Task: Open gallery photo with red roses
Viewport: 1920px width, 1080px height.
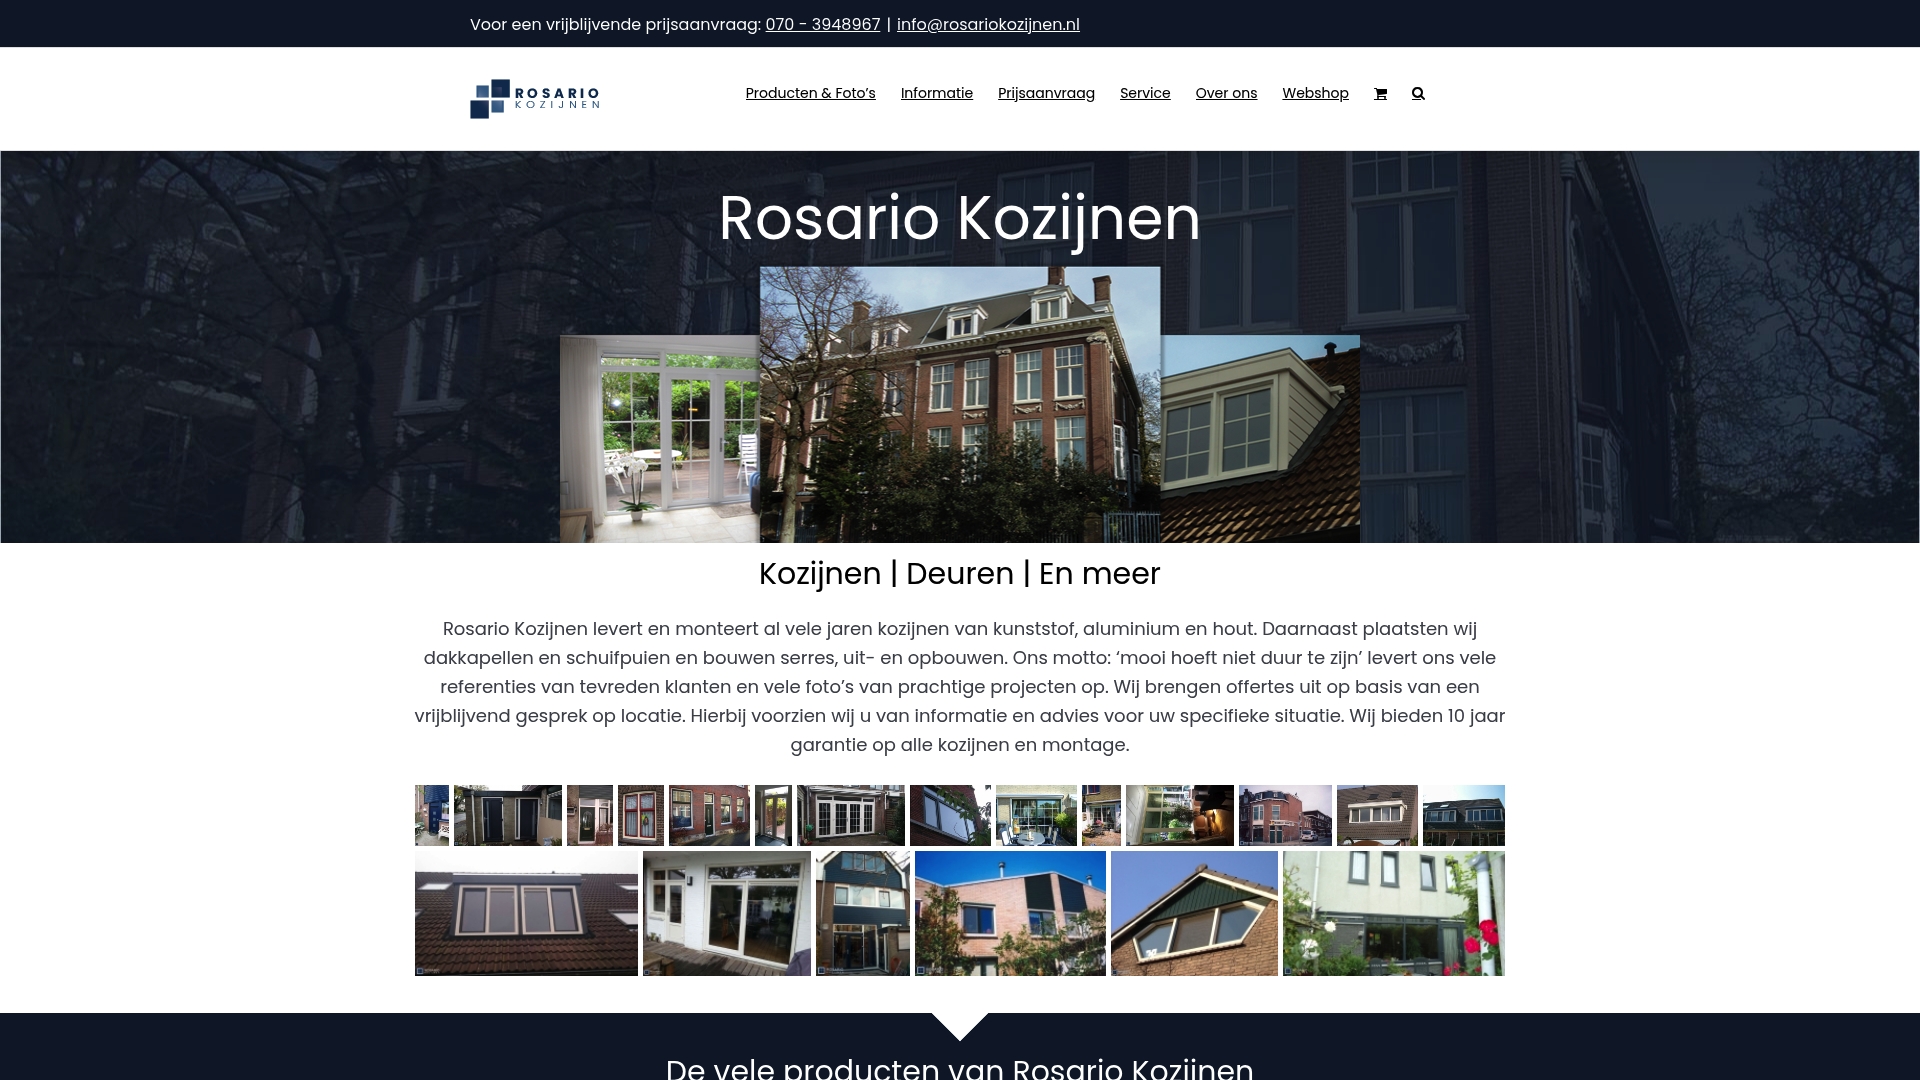Action: point(1394,913)
